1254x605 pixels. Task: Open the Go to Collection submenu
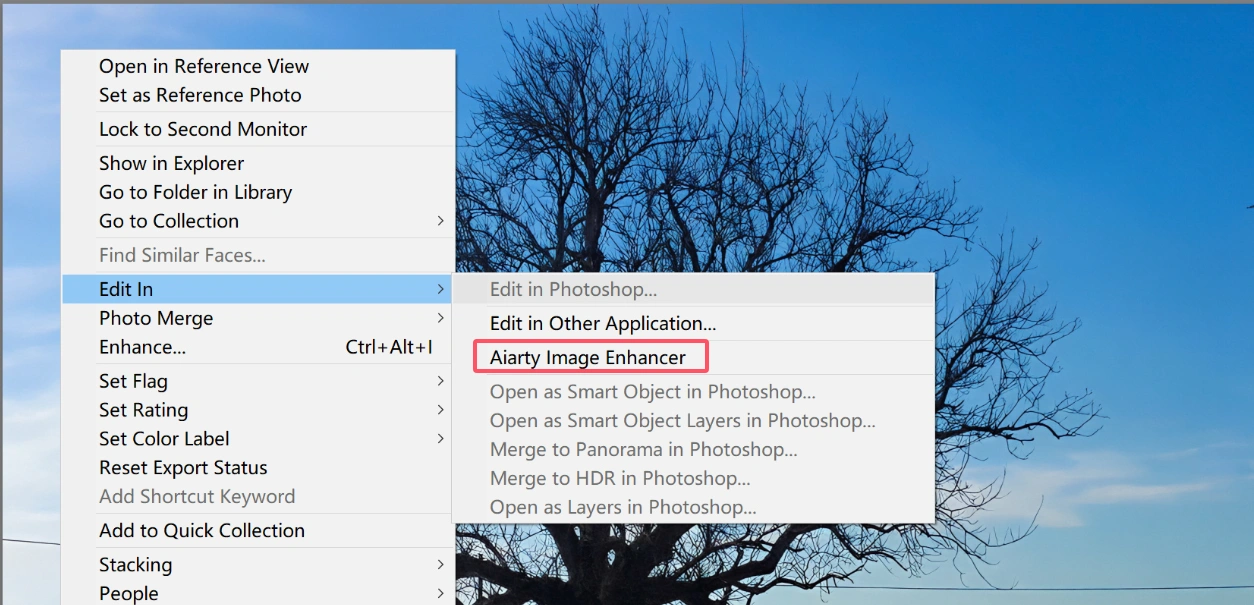(258, 221)
